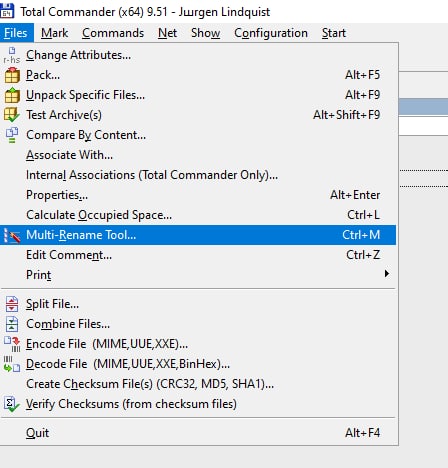
Task: Click the Multi-Rename Tool pencil icon
Action: tap(12, 235)
